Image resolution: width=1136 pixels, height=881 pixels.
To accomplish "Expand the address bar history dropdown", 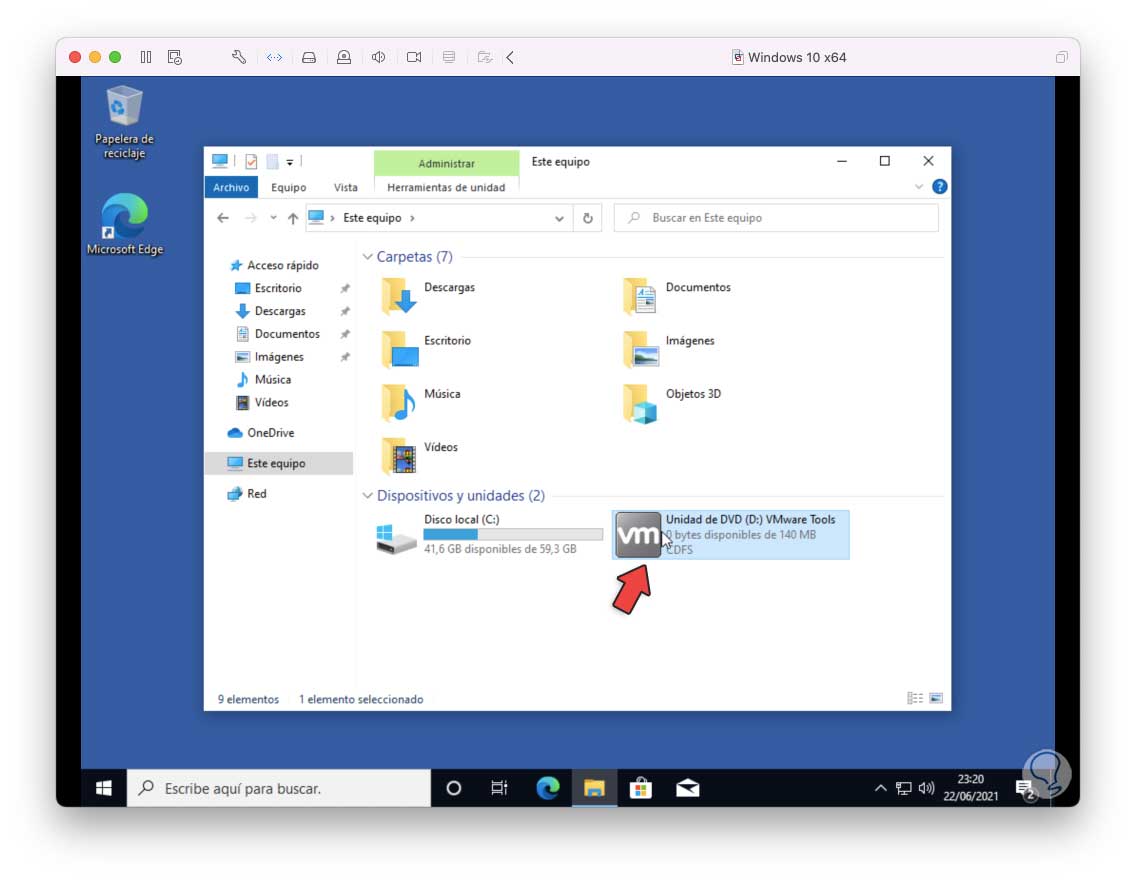I will click(x=559, y=218).
